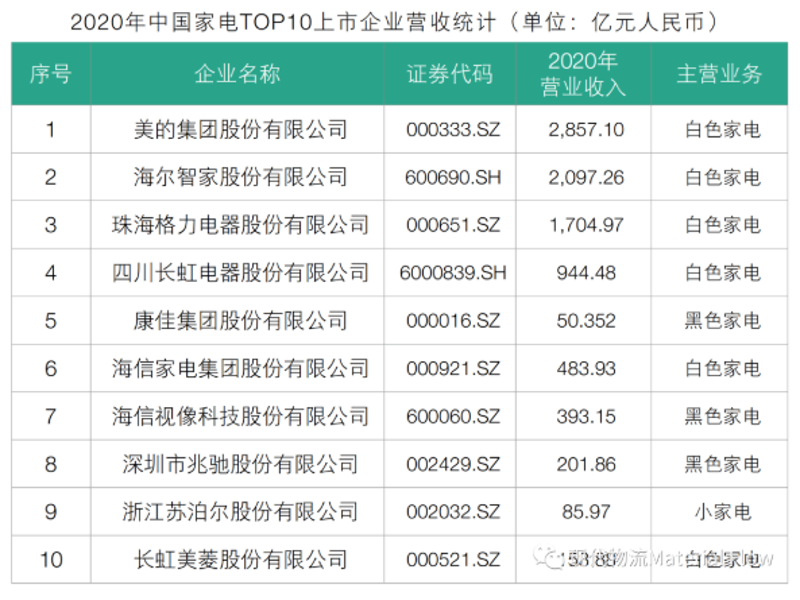The height and width of the screenshot is (600, 800).
Task: Click rank number 3 in 序号 column
Action: (x=51, y=225)
